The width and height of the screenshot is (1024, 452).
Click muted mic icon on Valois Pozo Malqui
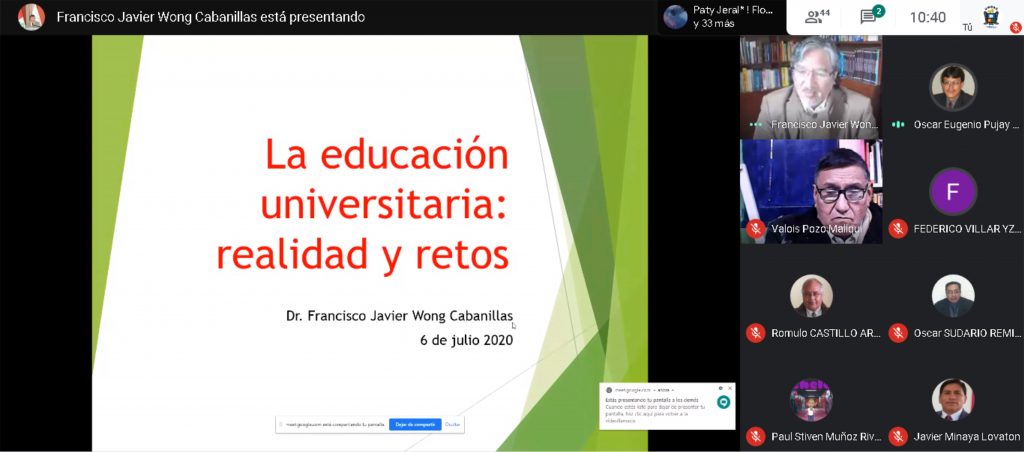pos(756,229)
